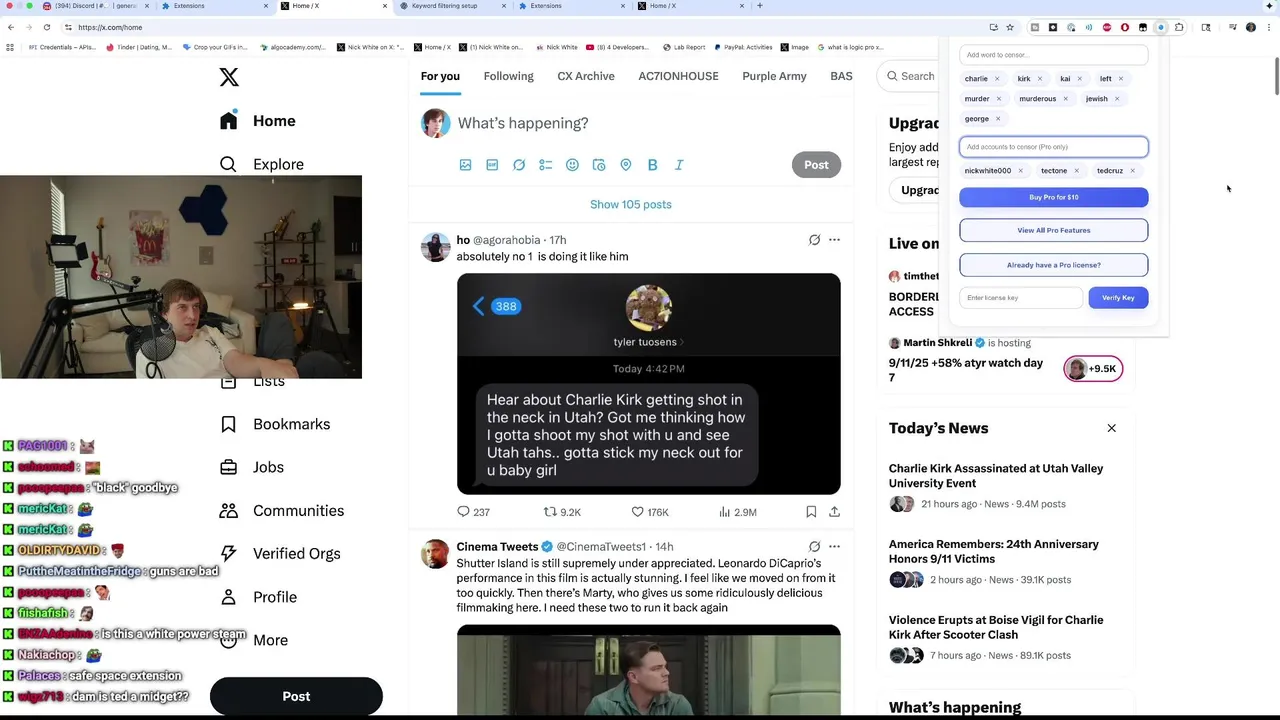Share ho's post
The image size is (1280, 720).
coord(834,512)
